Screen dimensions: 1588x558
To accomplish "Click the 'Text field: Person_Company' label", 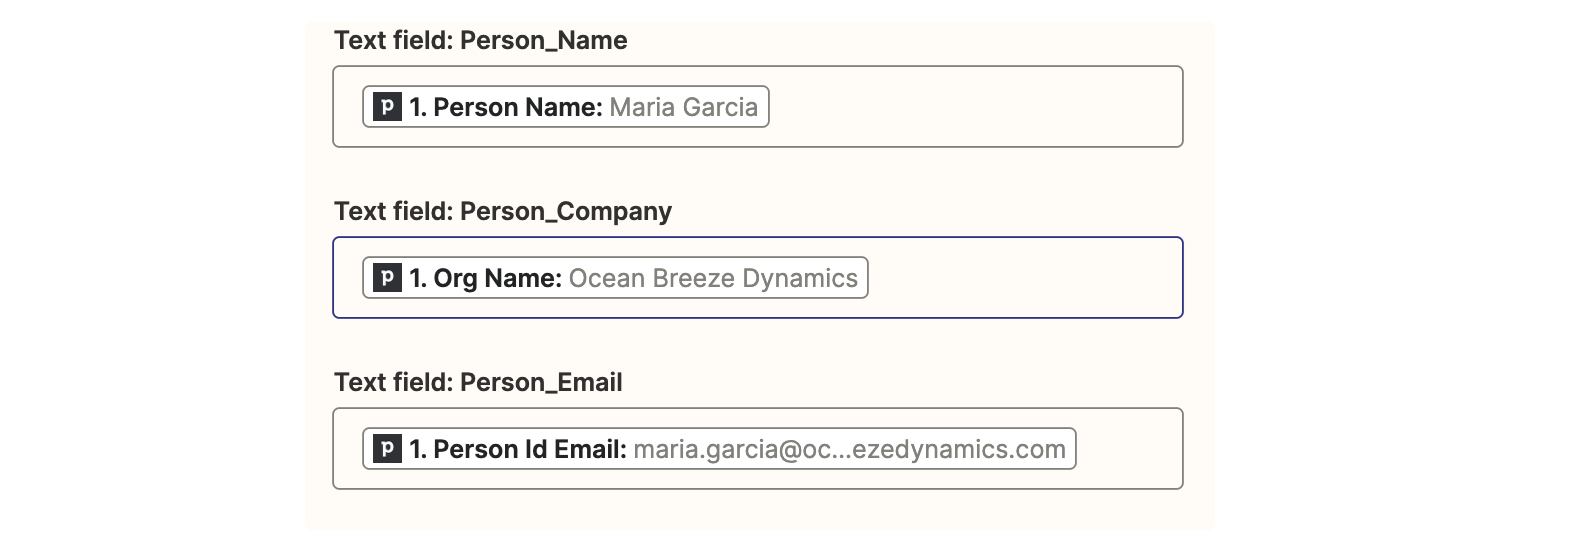I will pos(503,212).
